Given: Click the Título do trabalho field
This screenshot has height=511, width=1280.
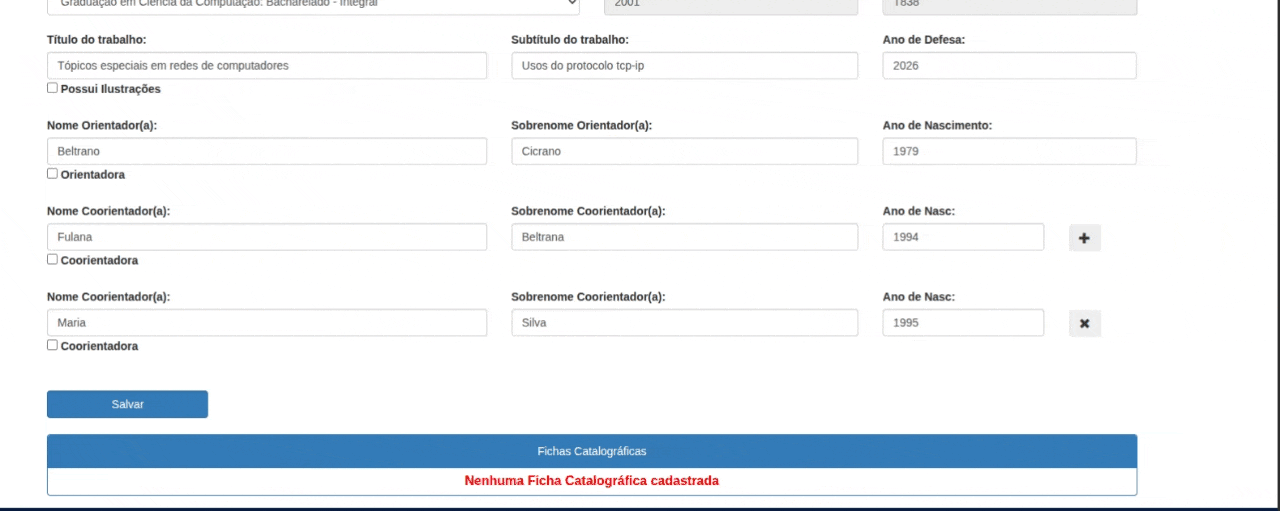Looking at the screenshot, I should click(266, 66).
